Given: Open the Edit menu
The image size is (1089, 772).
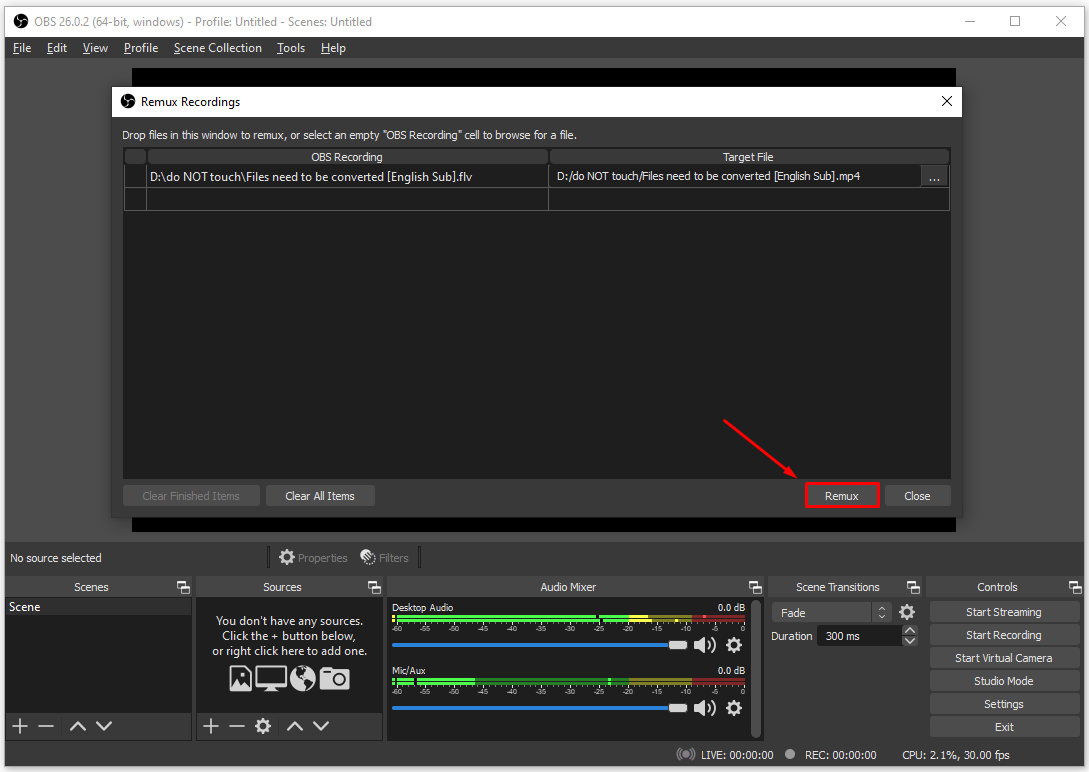Looking at the screenshot, I should coord(57,48).
